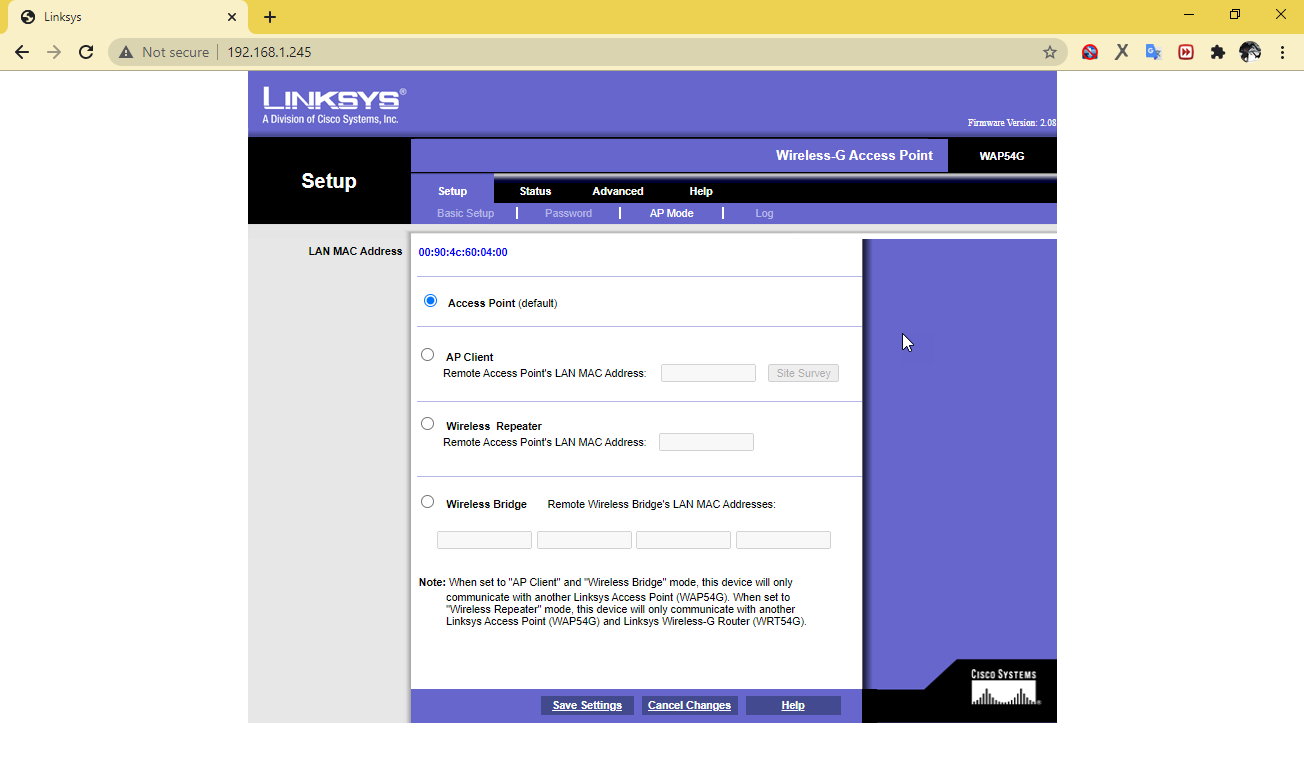Screen dimensions: 1304x768
Task: Switch to the AP Mode sub-tab
Action: (671, 213)
